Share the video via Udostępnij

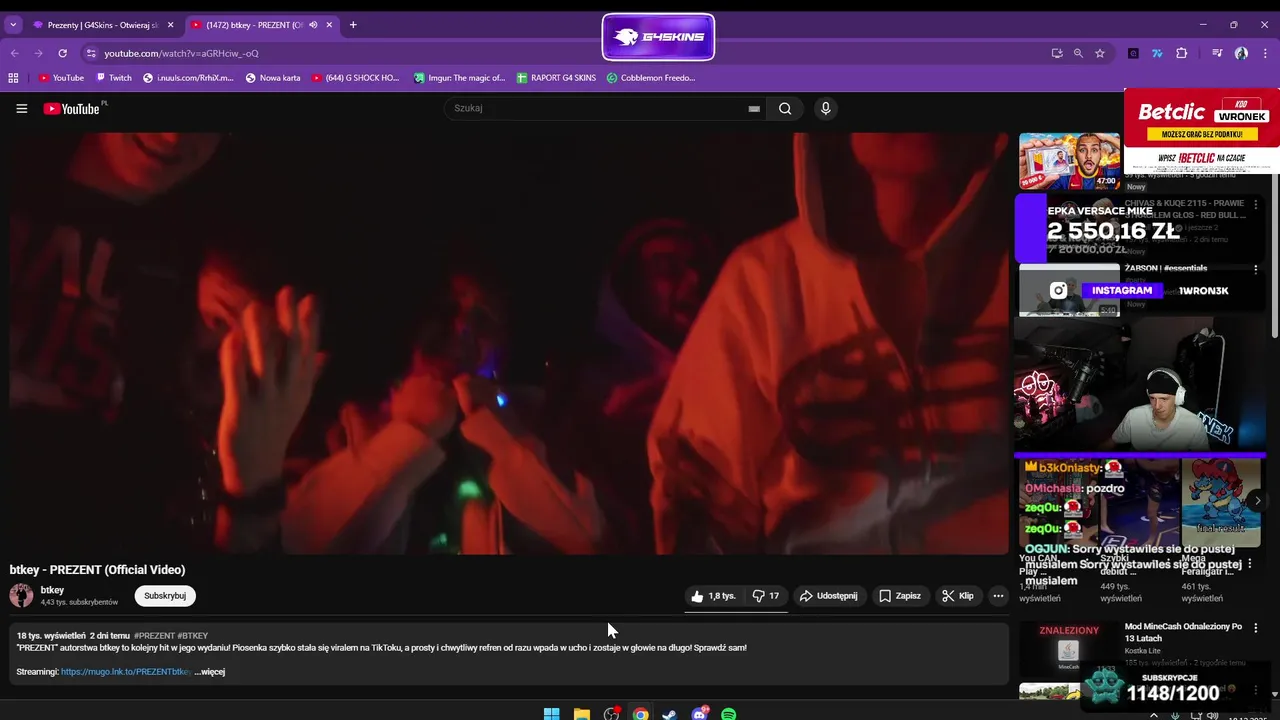click(828, 596)
